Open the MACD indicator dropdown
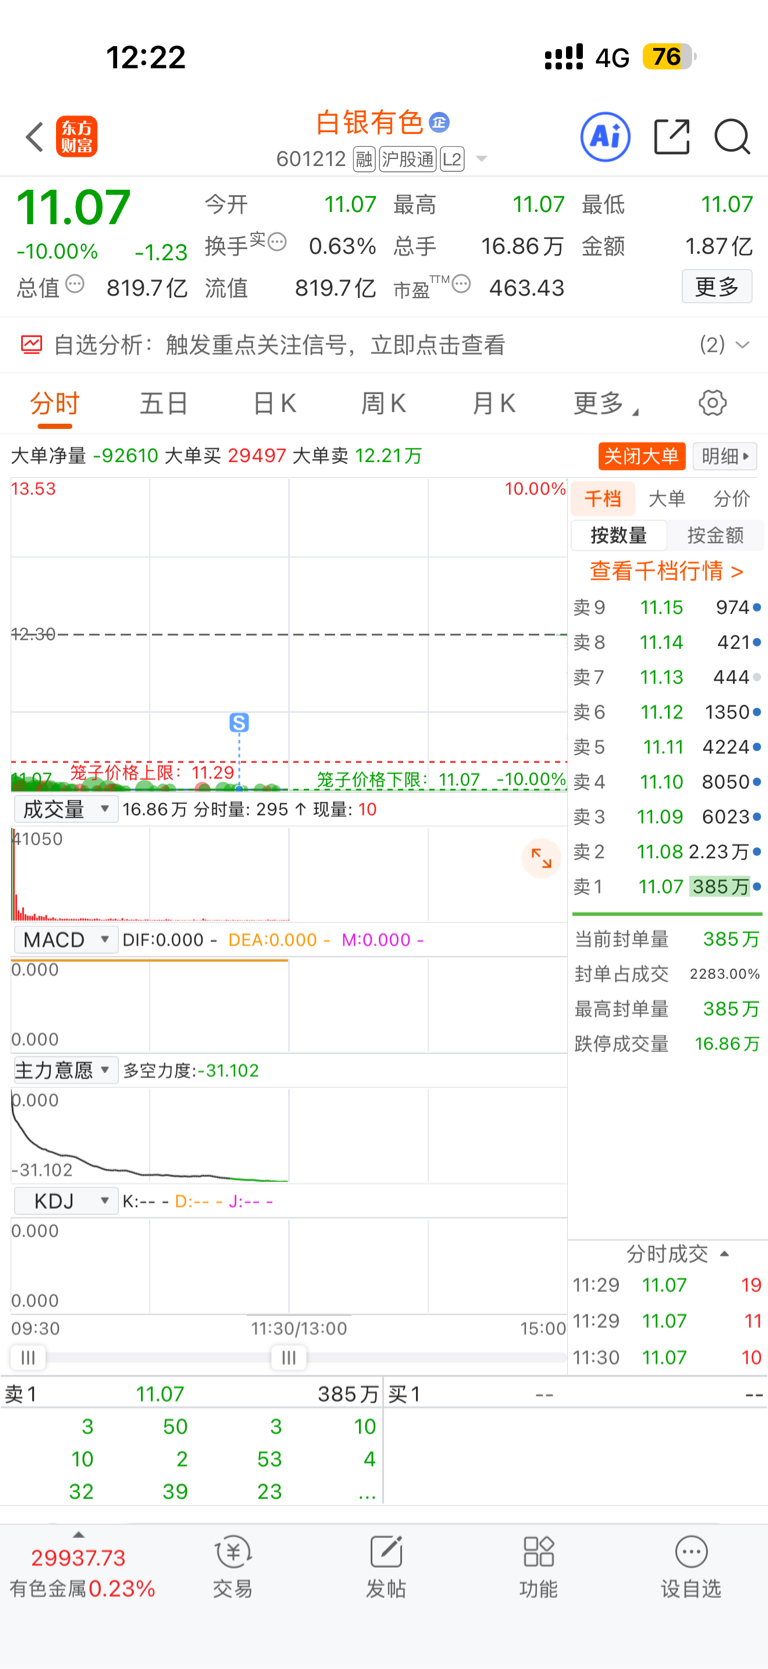This screenshot has height=1669, width=768. click(x=66, y=940)
